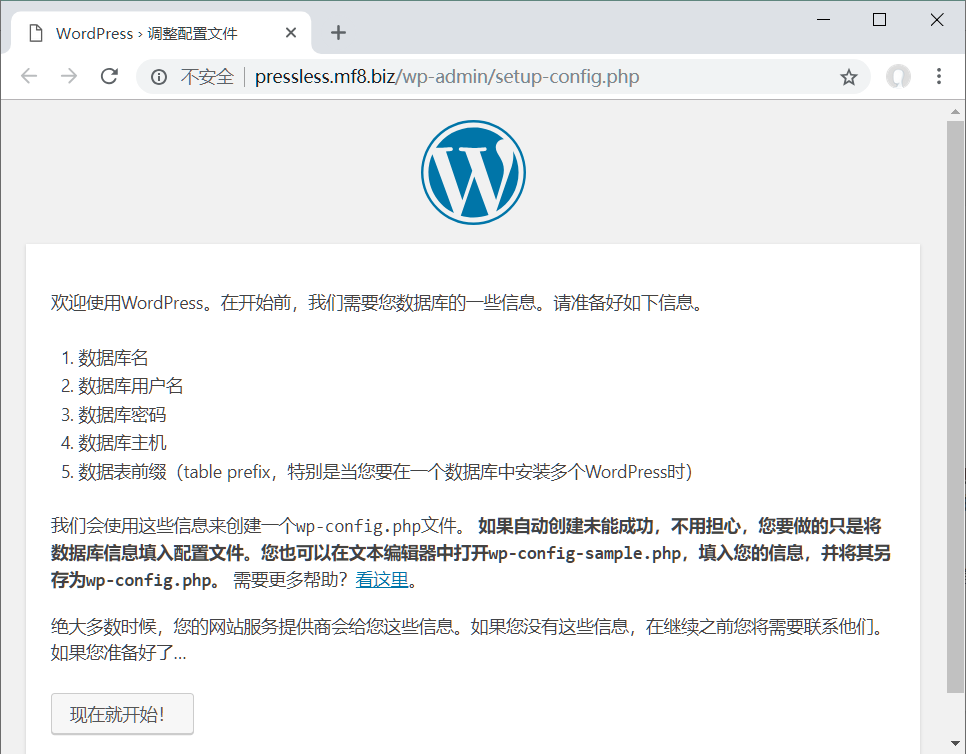
Task: Click the 数据表前缀 table prefix item
Action: pos(385,472)
